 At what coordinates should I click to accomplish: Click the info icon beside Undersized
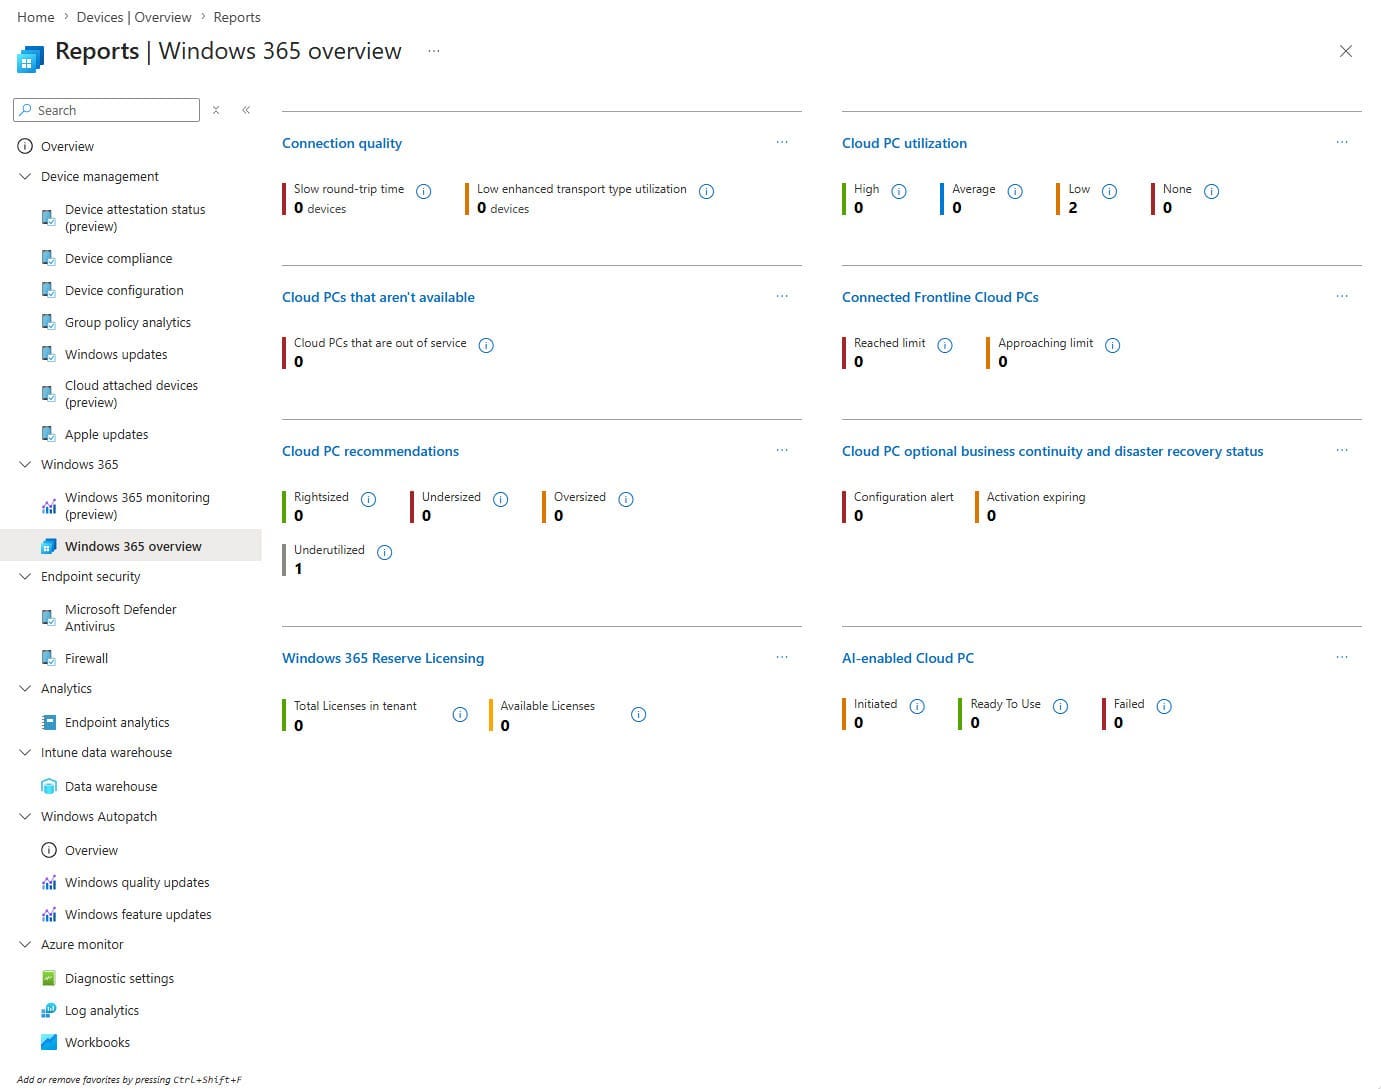(x=501, y=499)
